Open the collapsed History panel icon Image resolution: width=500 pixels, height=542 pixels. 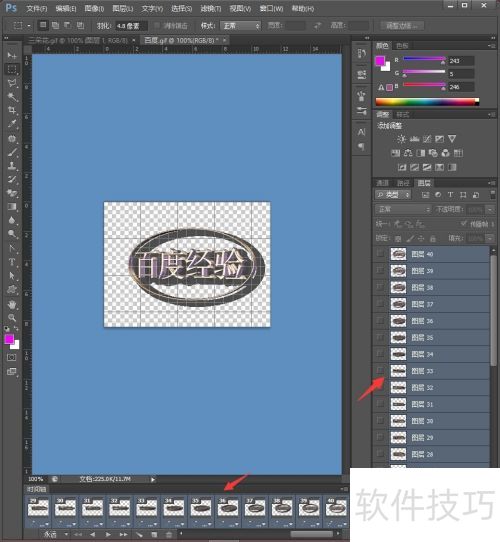pos(361,54)
